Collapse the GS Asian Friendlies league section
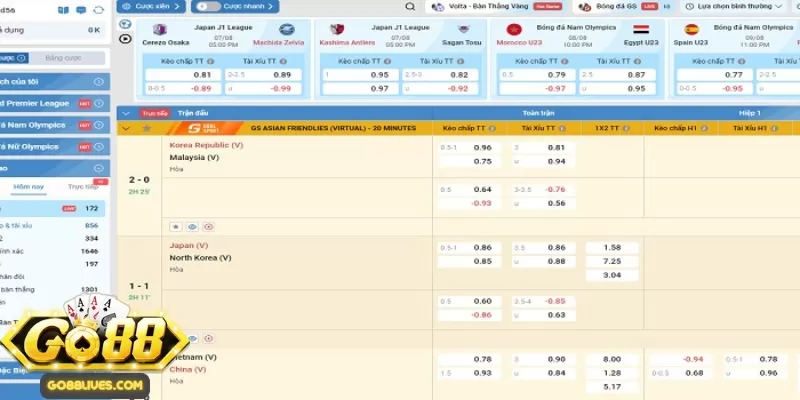The height and width of the screenshot is (400, 800). point(126,128)
